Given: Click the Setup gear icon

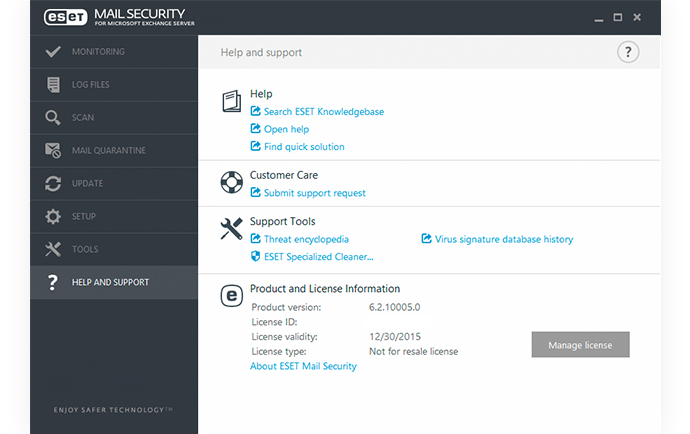Looking at the screenshot, I should tap(53, 217).
